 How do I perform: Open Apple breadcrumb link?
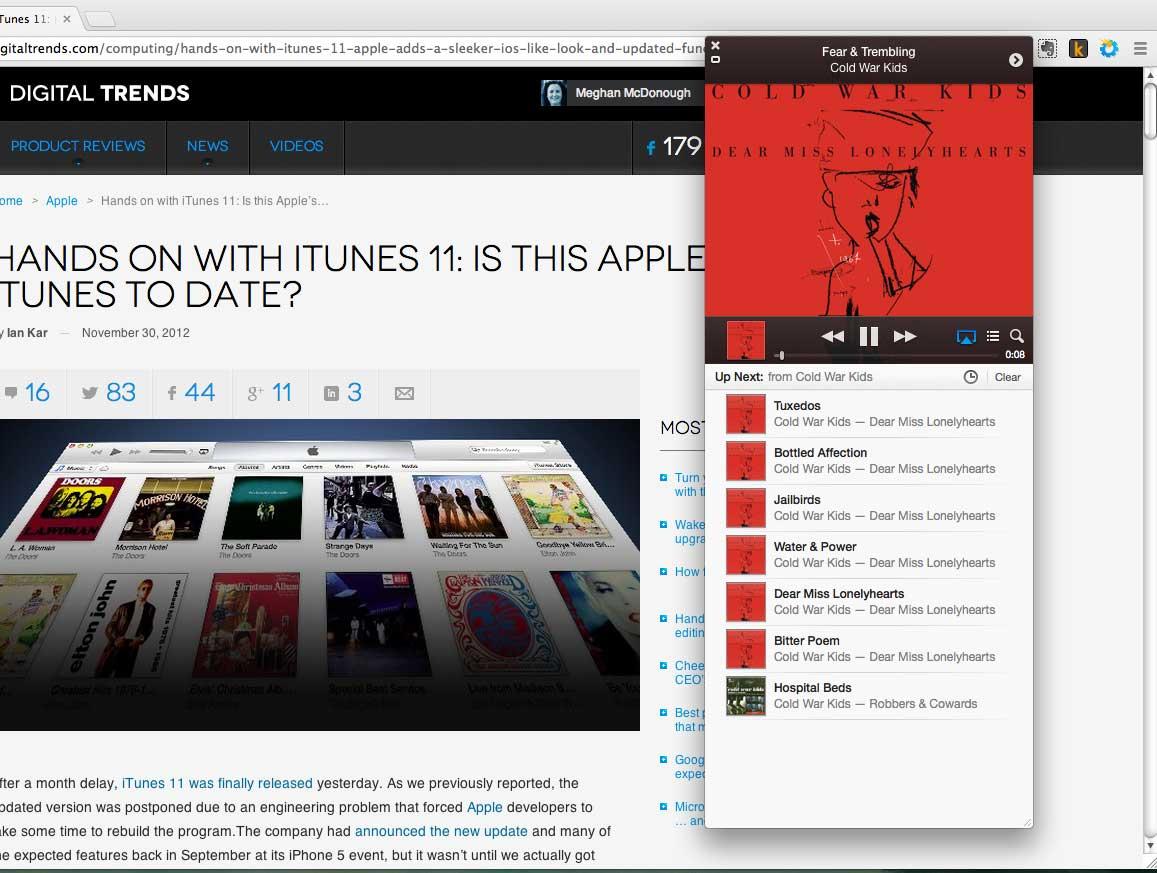61,201
